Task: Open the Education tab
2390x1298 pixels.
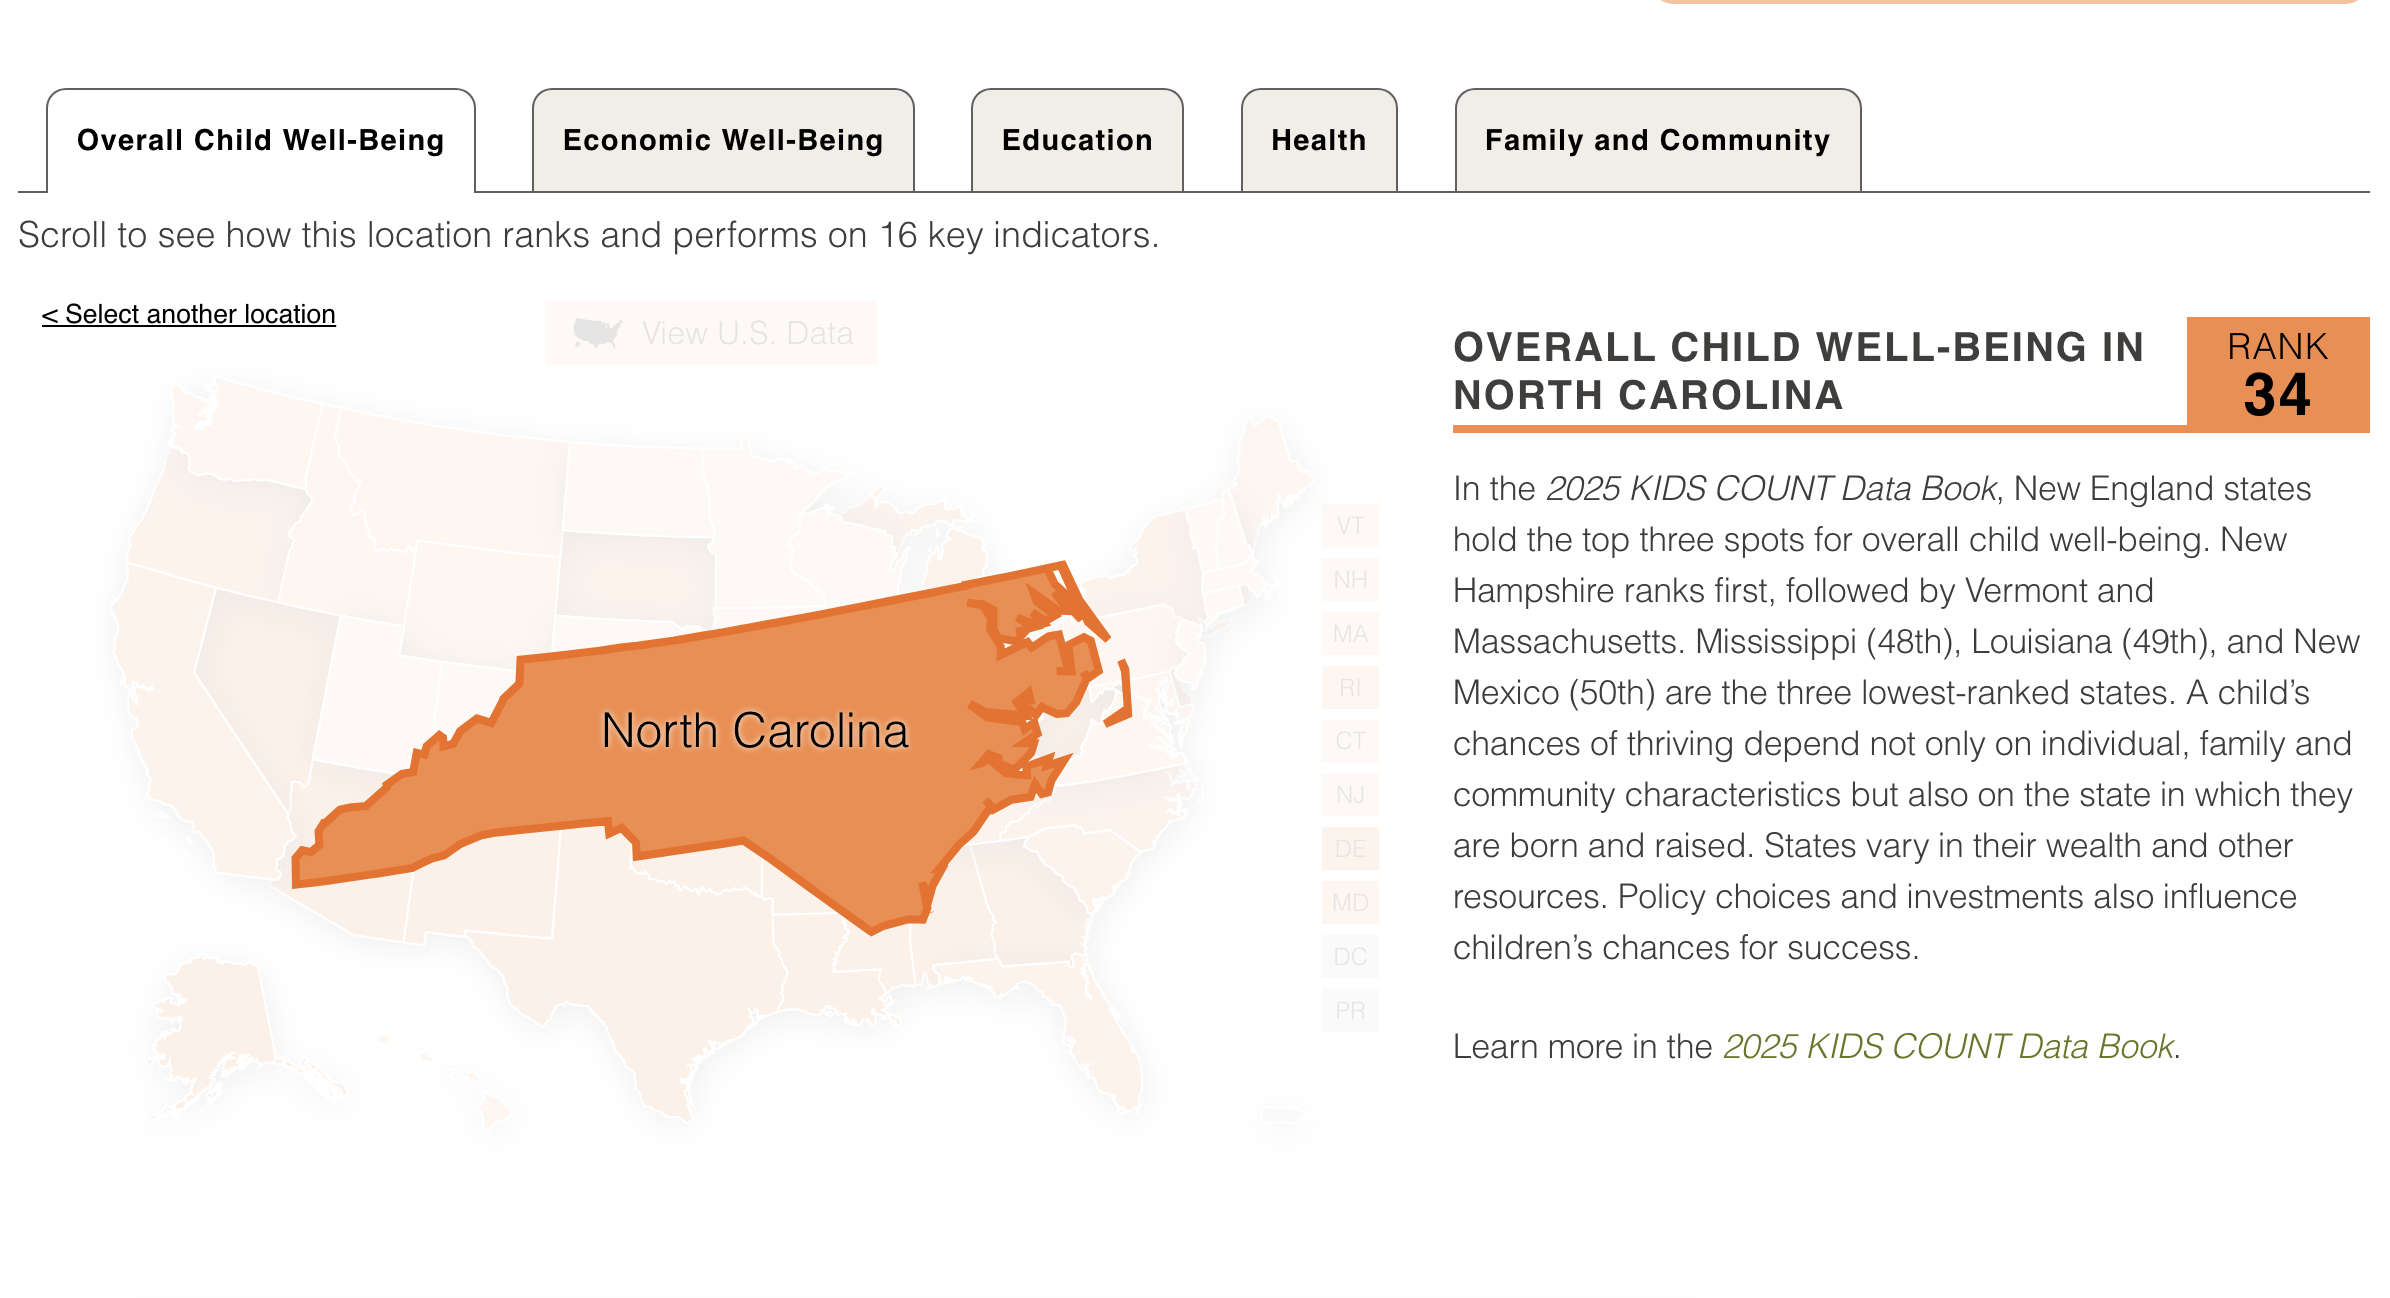Action: click(1077, 140)
